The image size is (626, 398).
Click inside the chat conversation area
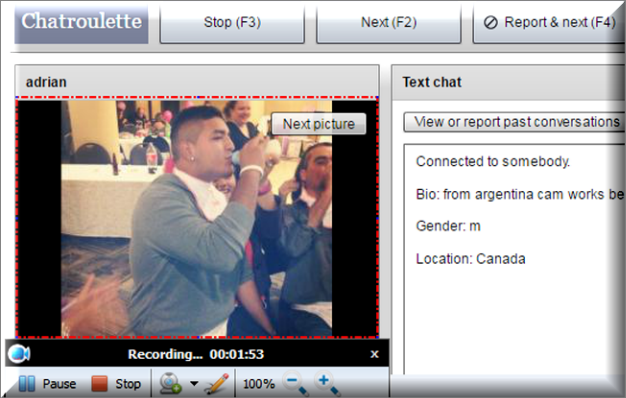(x=515, y=259)
